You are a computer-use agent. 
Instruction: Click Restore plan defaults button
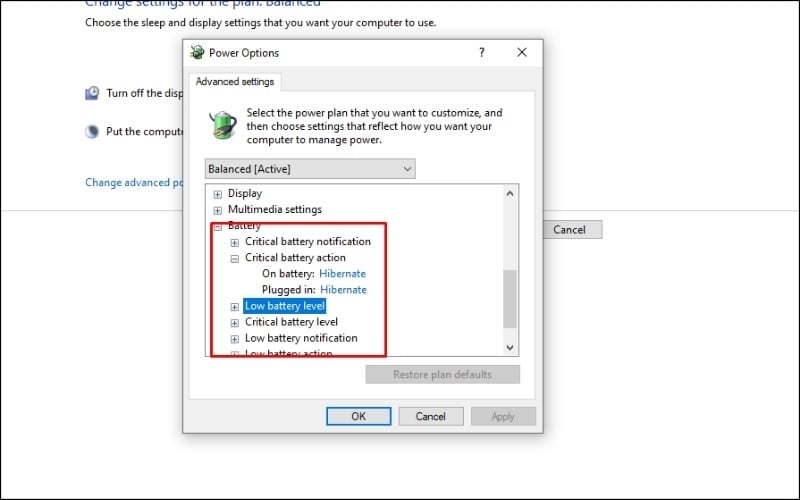coord(442,374)
